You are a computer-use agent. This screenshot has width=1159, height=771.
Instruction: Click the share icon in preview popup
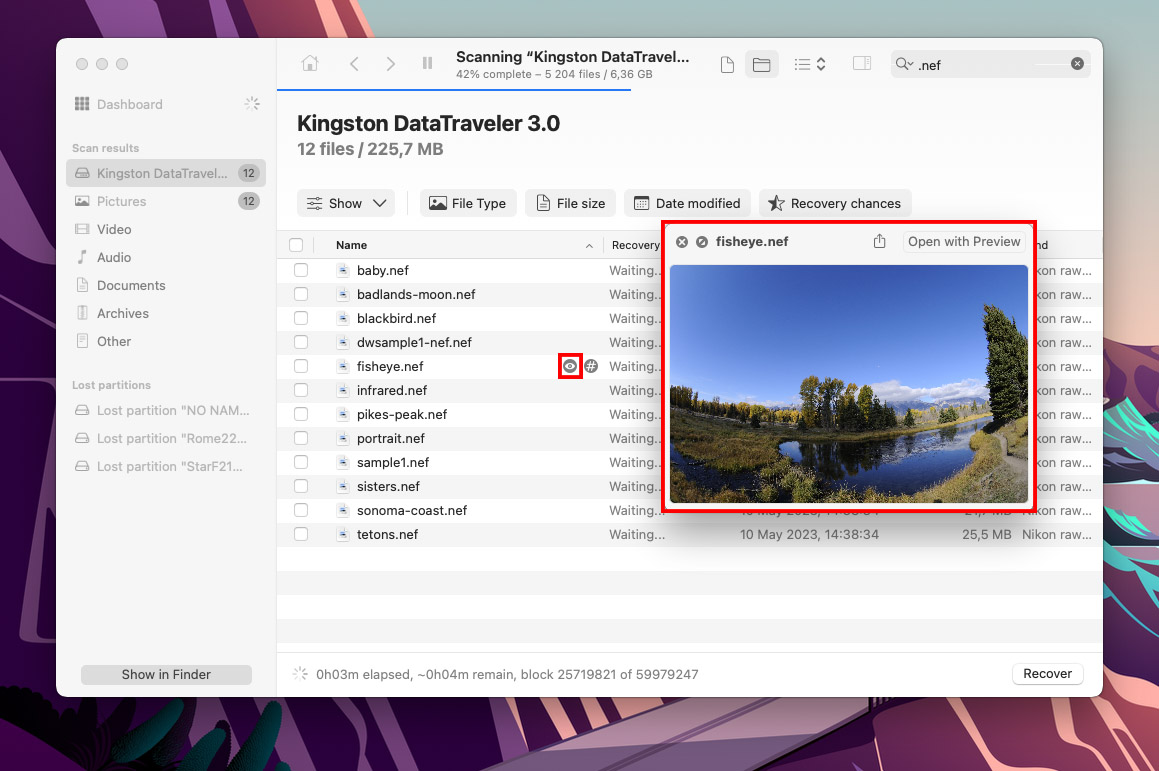tap(880, 242)
